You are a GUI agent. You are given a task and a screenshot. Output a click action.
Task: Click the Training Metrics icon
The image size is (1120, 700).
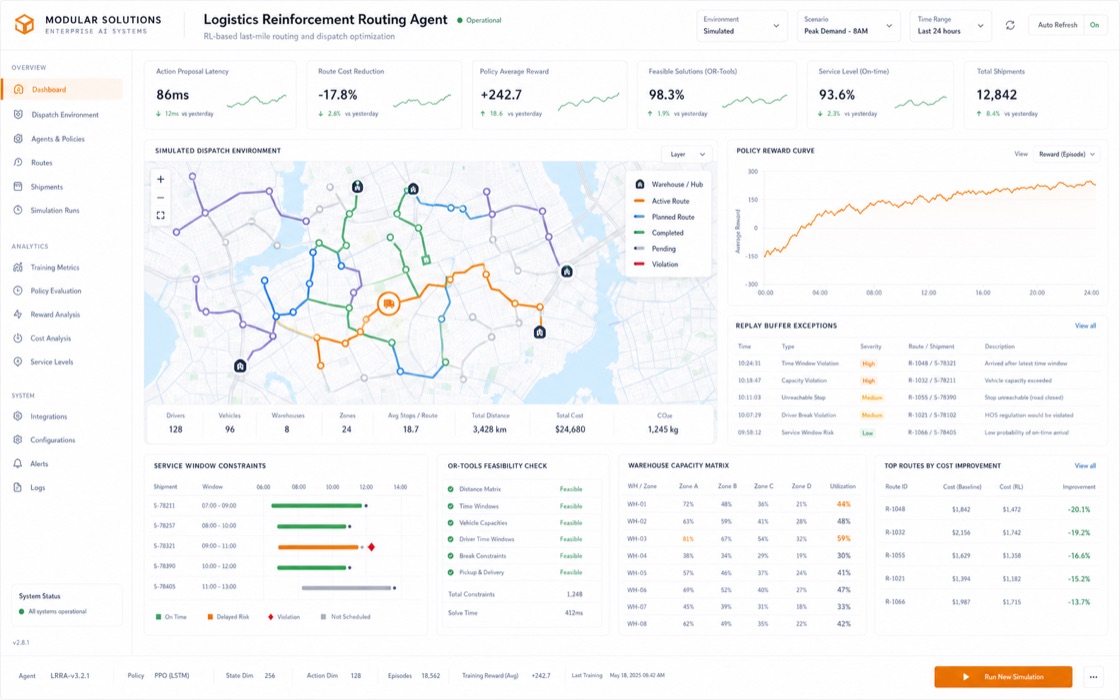18,267
